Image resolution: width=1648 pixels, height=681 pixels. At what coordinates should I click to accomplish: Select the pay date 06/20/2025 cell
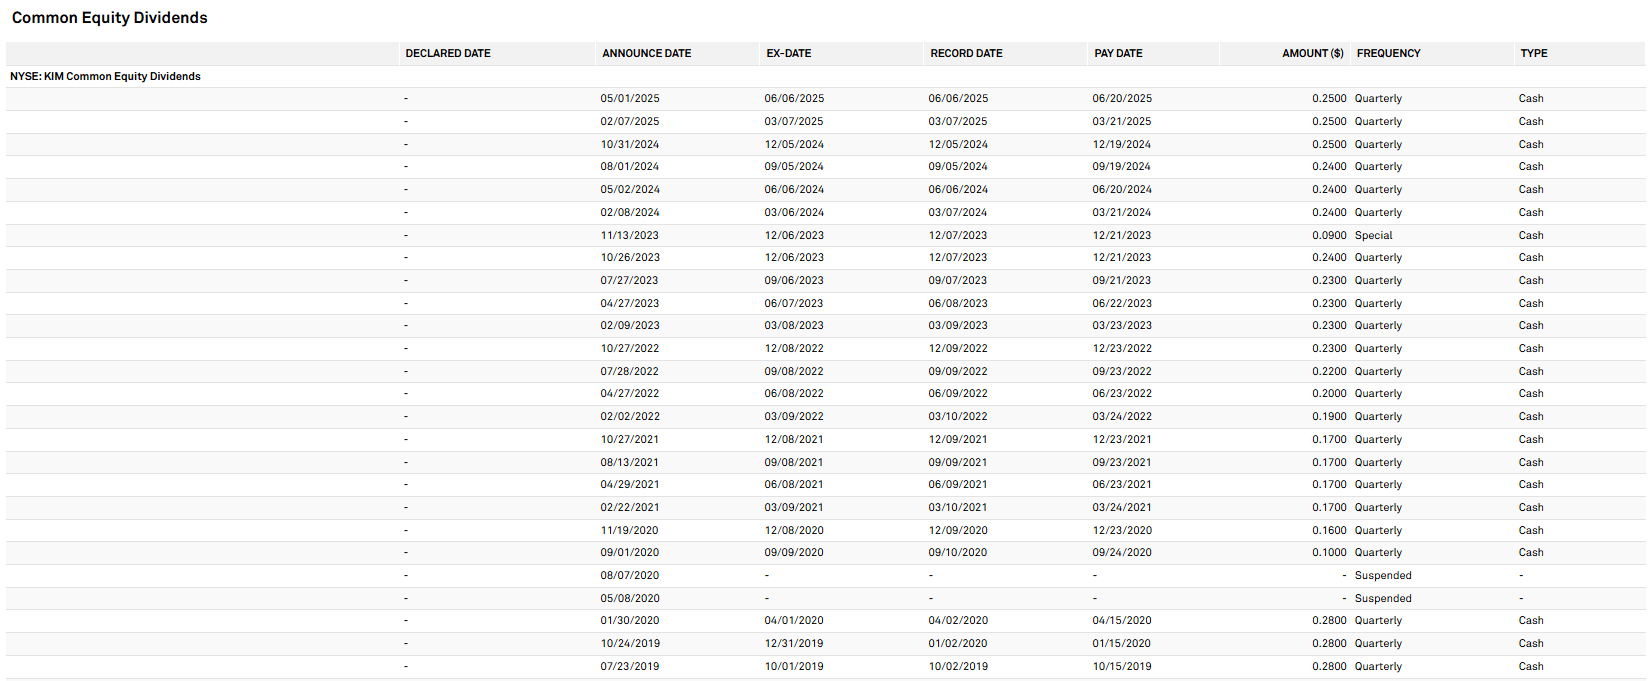[x=1122, y=99]
